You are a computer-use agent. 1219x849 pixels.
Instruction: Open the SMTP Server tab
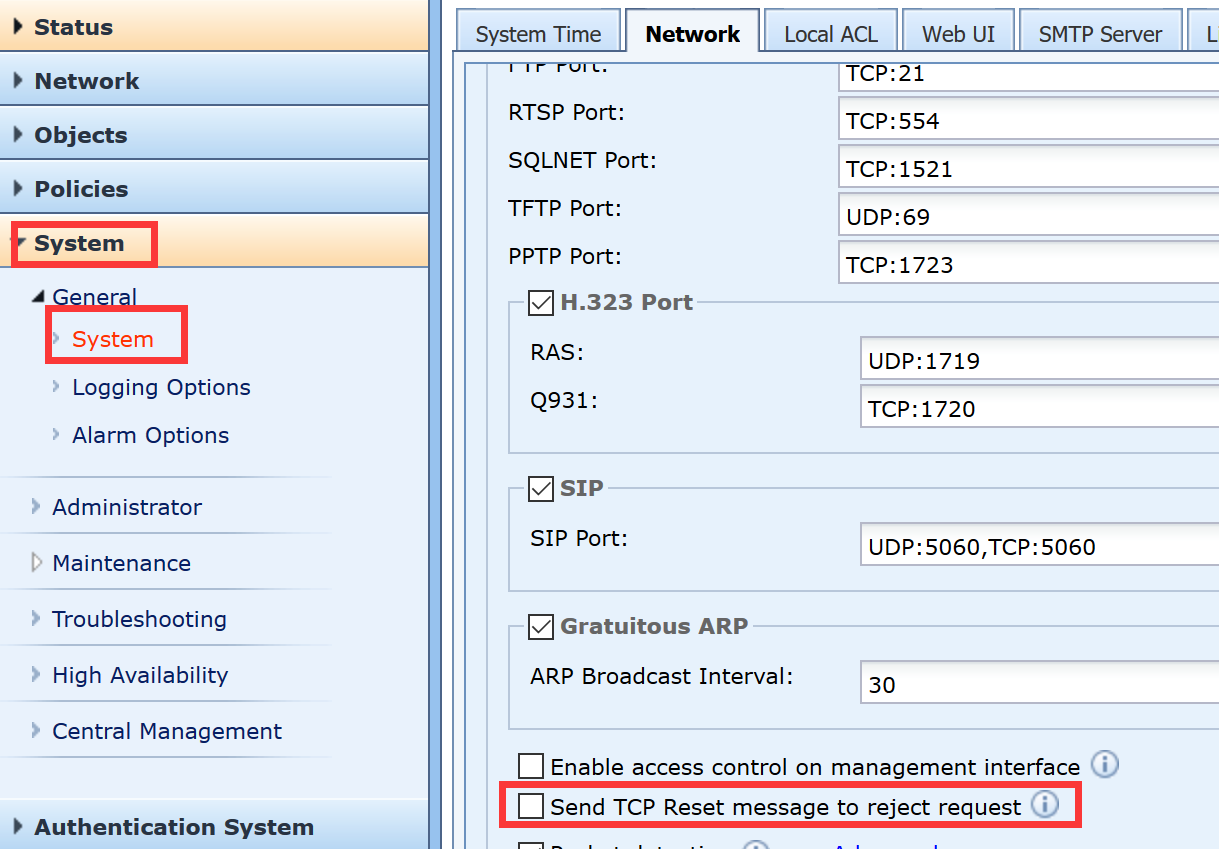click(1100, 34)
